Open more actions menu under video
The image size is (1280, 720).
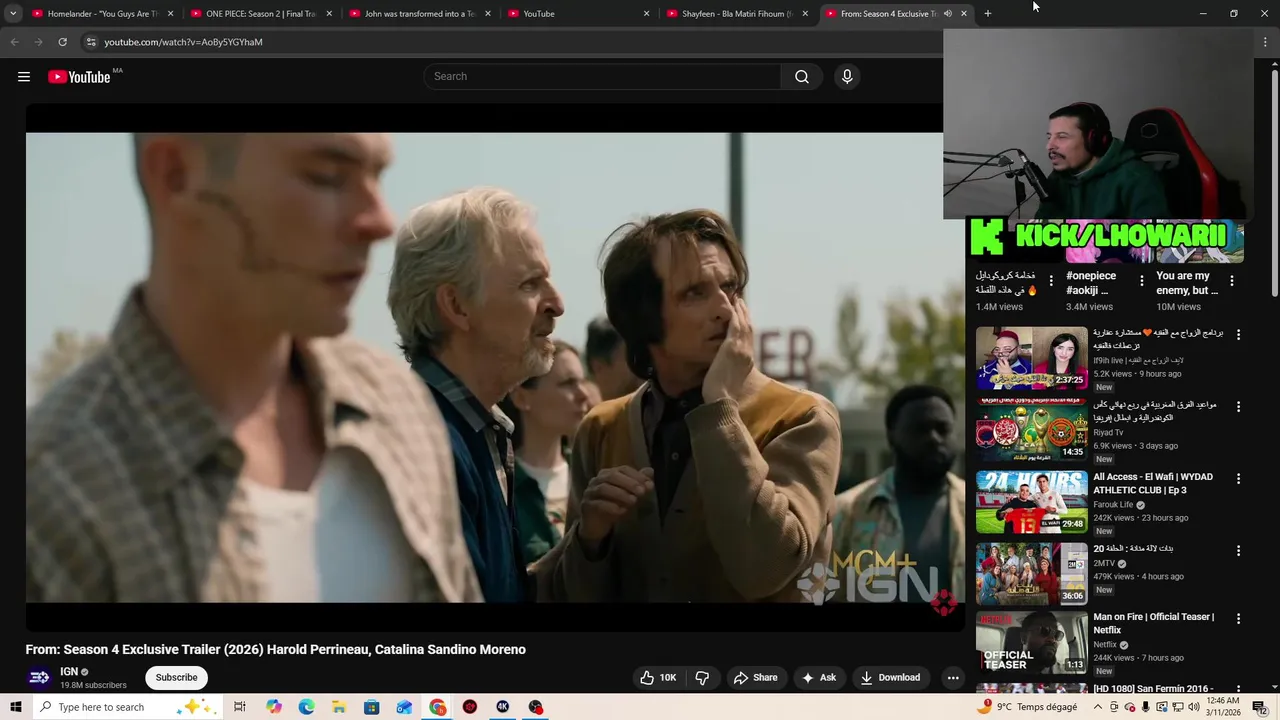[x=953, y=678]
